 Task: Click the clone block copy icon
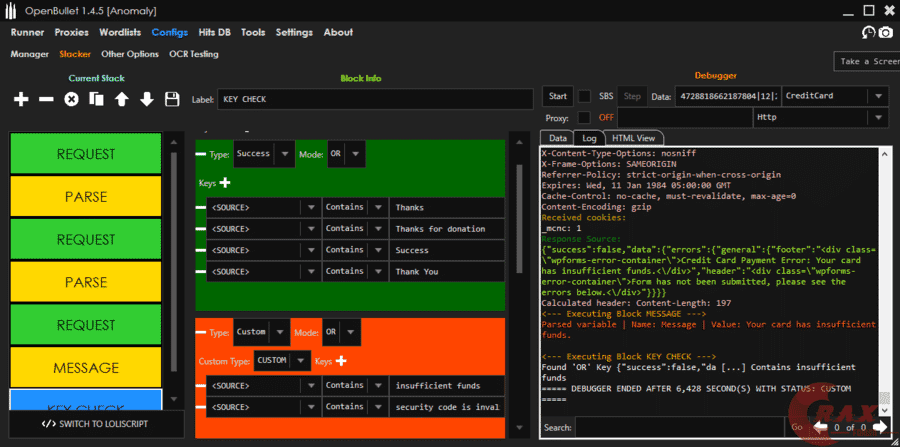pyautogui.click(x=96, y=99)
